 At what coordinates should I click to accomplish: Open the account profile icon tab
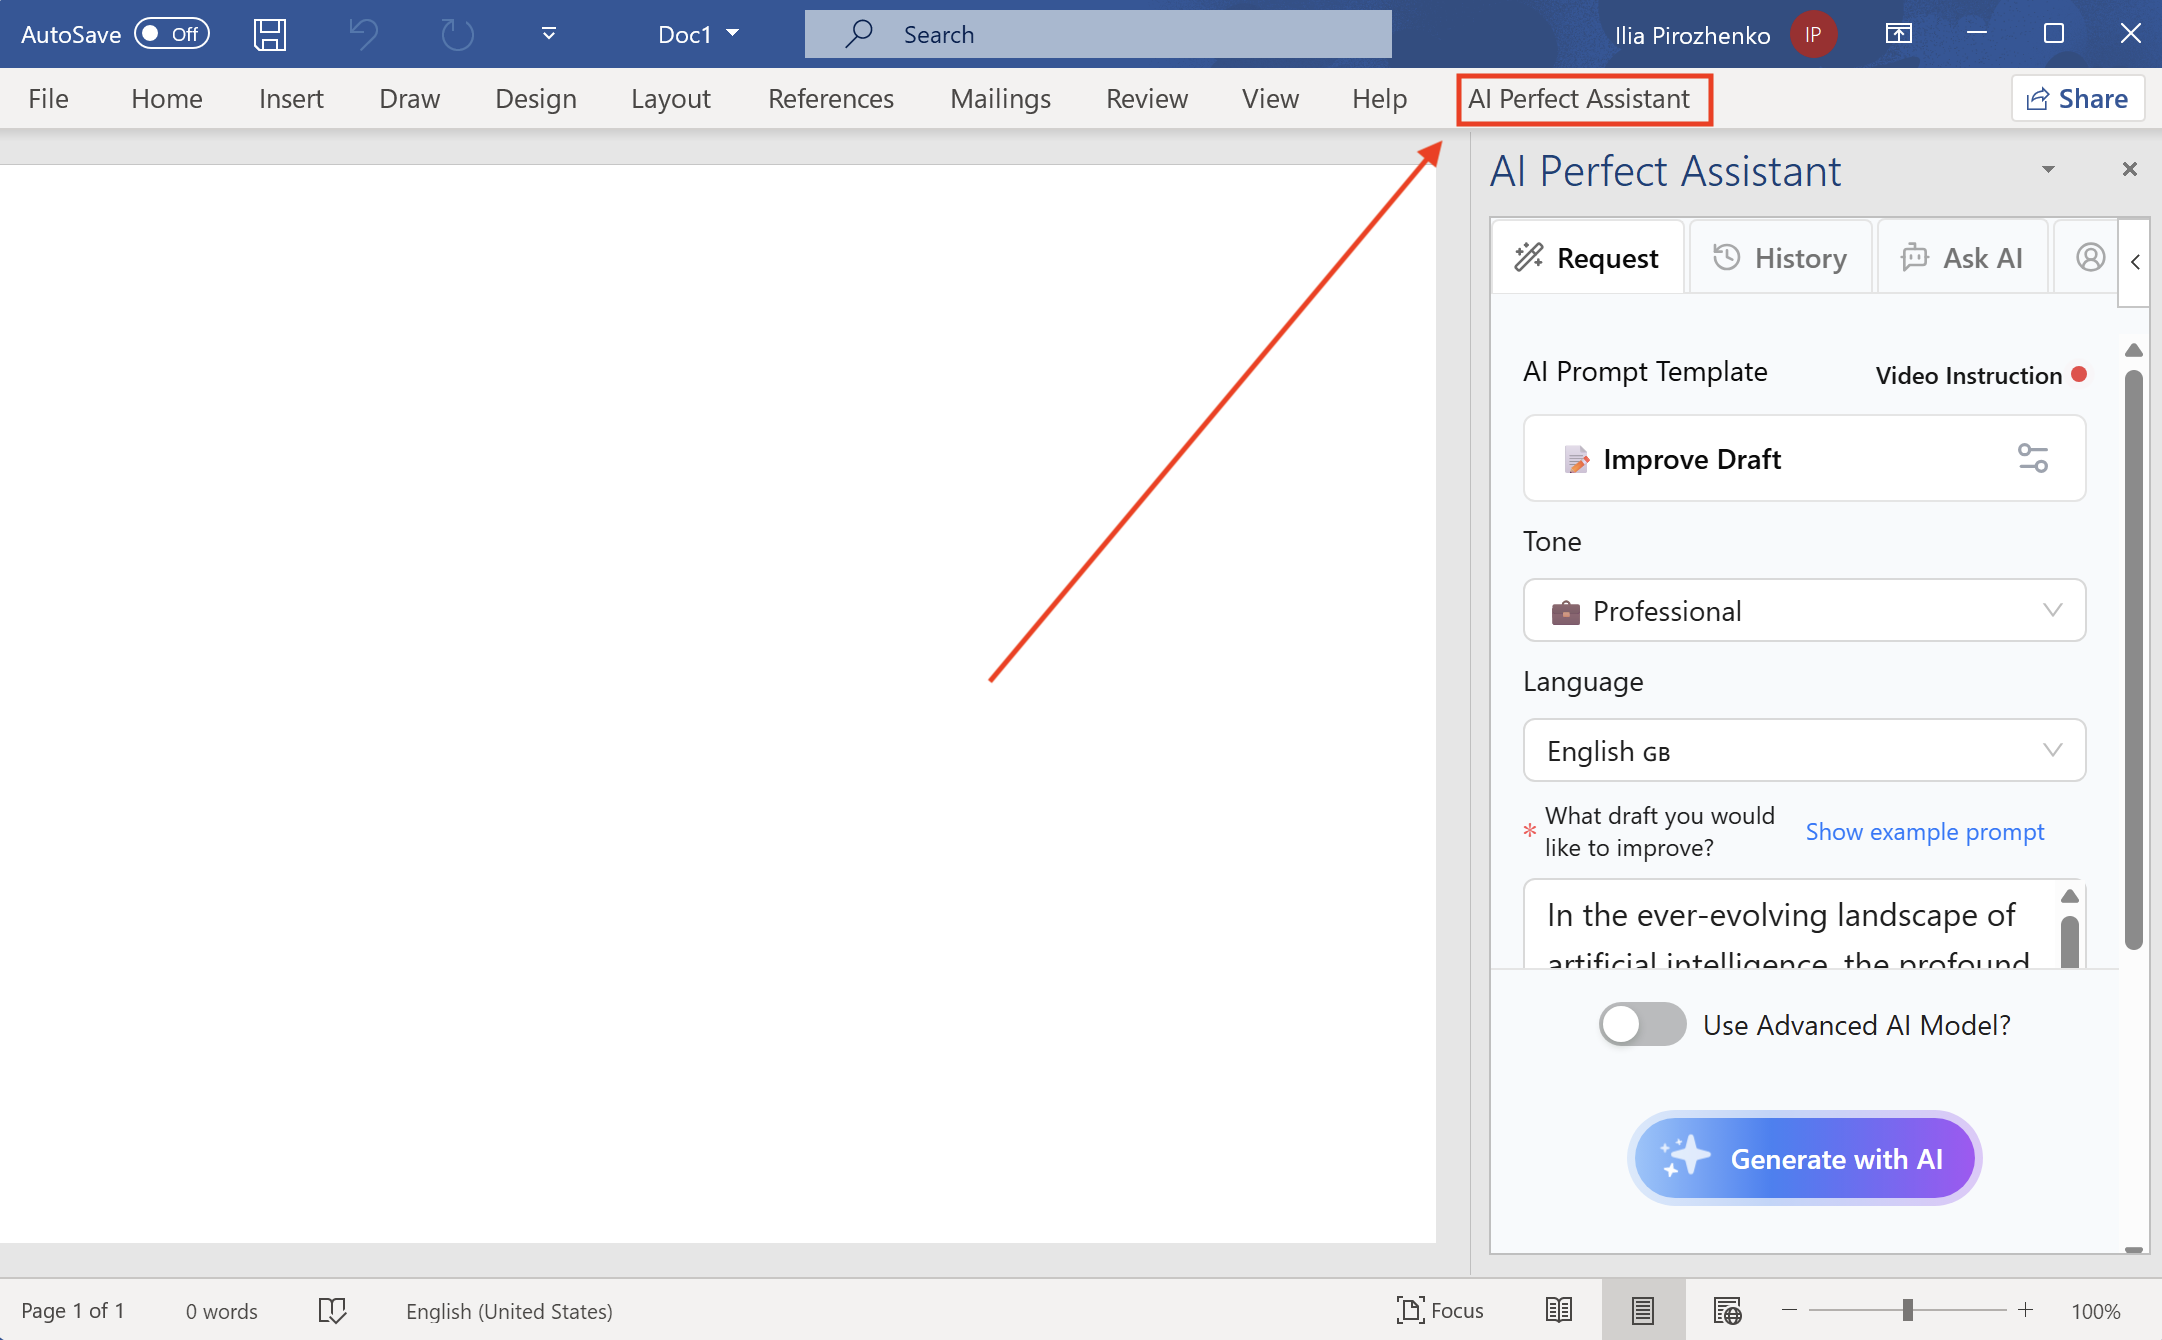coord(2090,258)
